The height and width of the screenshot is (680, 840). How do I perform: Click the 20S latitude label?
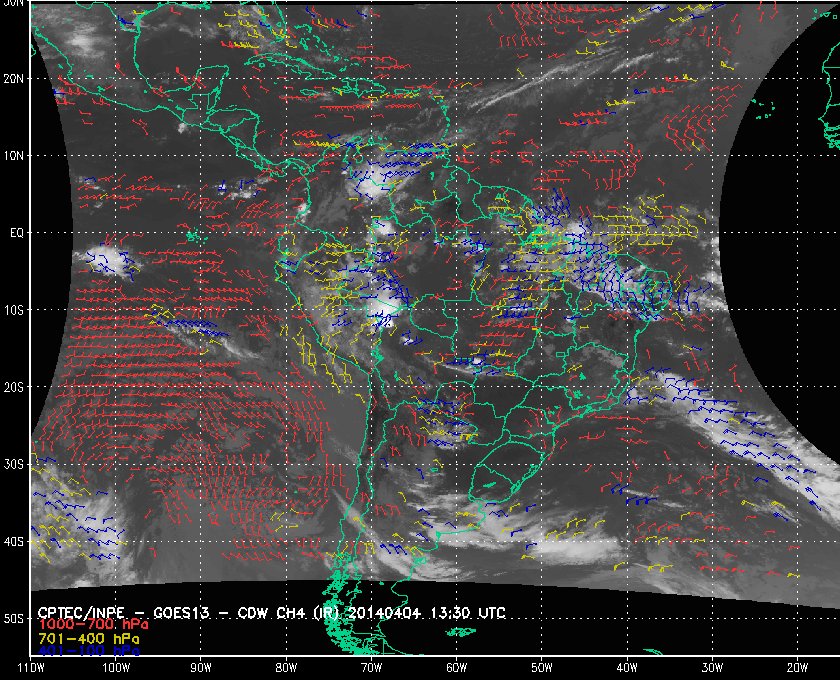click(x=13, y=387)
